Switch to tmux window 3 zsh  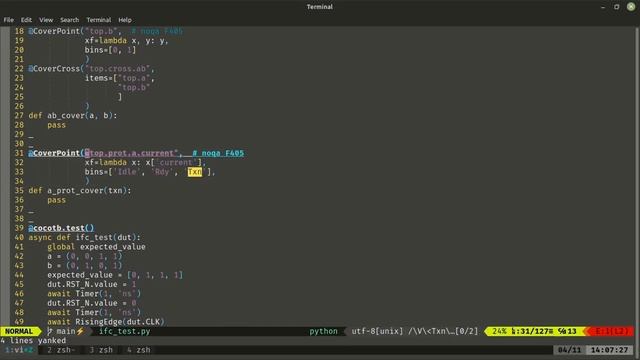tap(101, 350)
